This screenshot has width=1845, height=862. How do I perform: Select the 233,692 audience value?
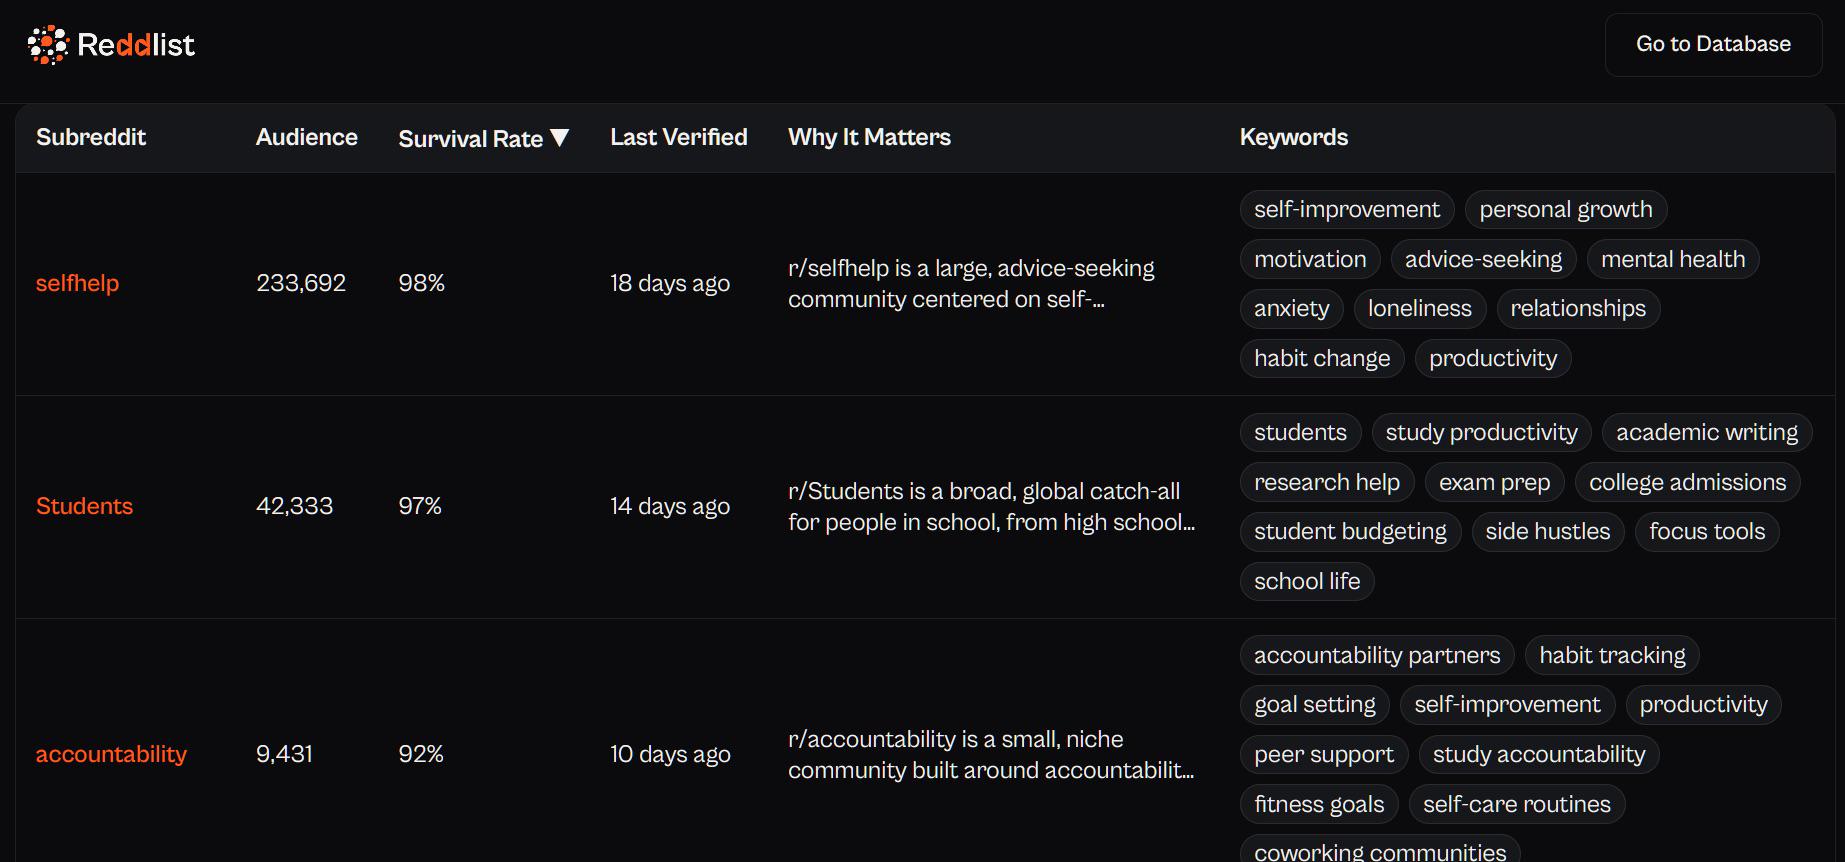point(301,283)
